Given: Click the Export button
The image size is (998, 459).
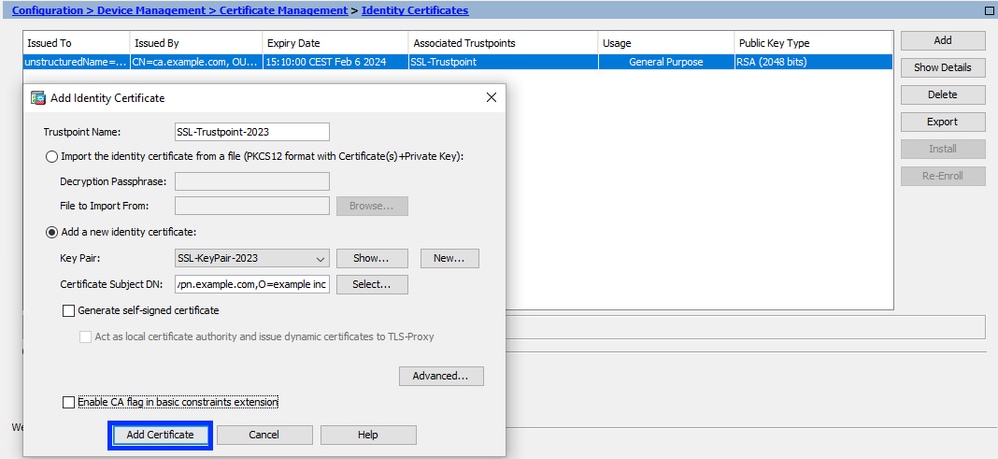Looking at the screenshot, I should coord(943,122).
